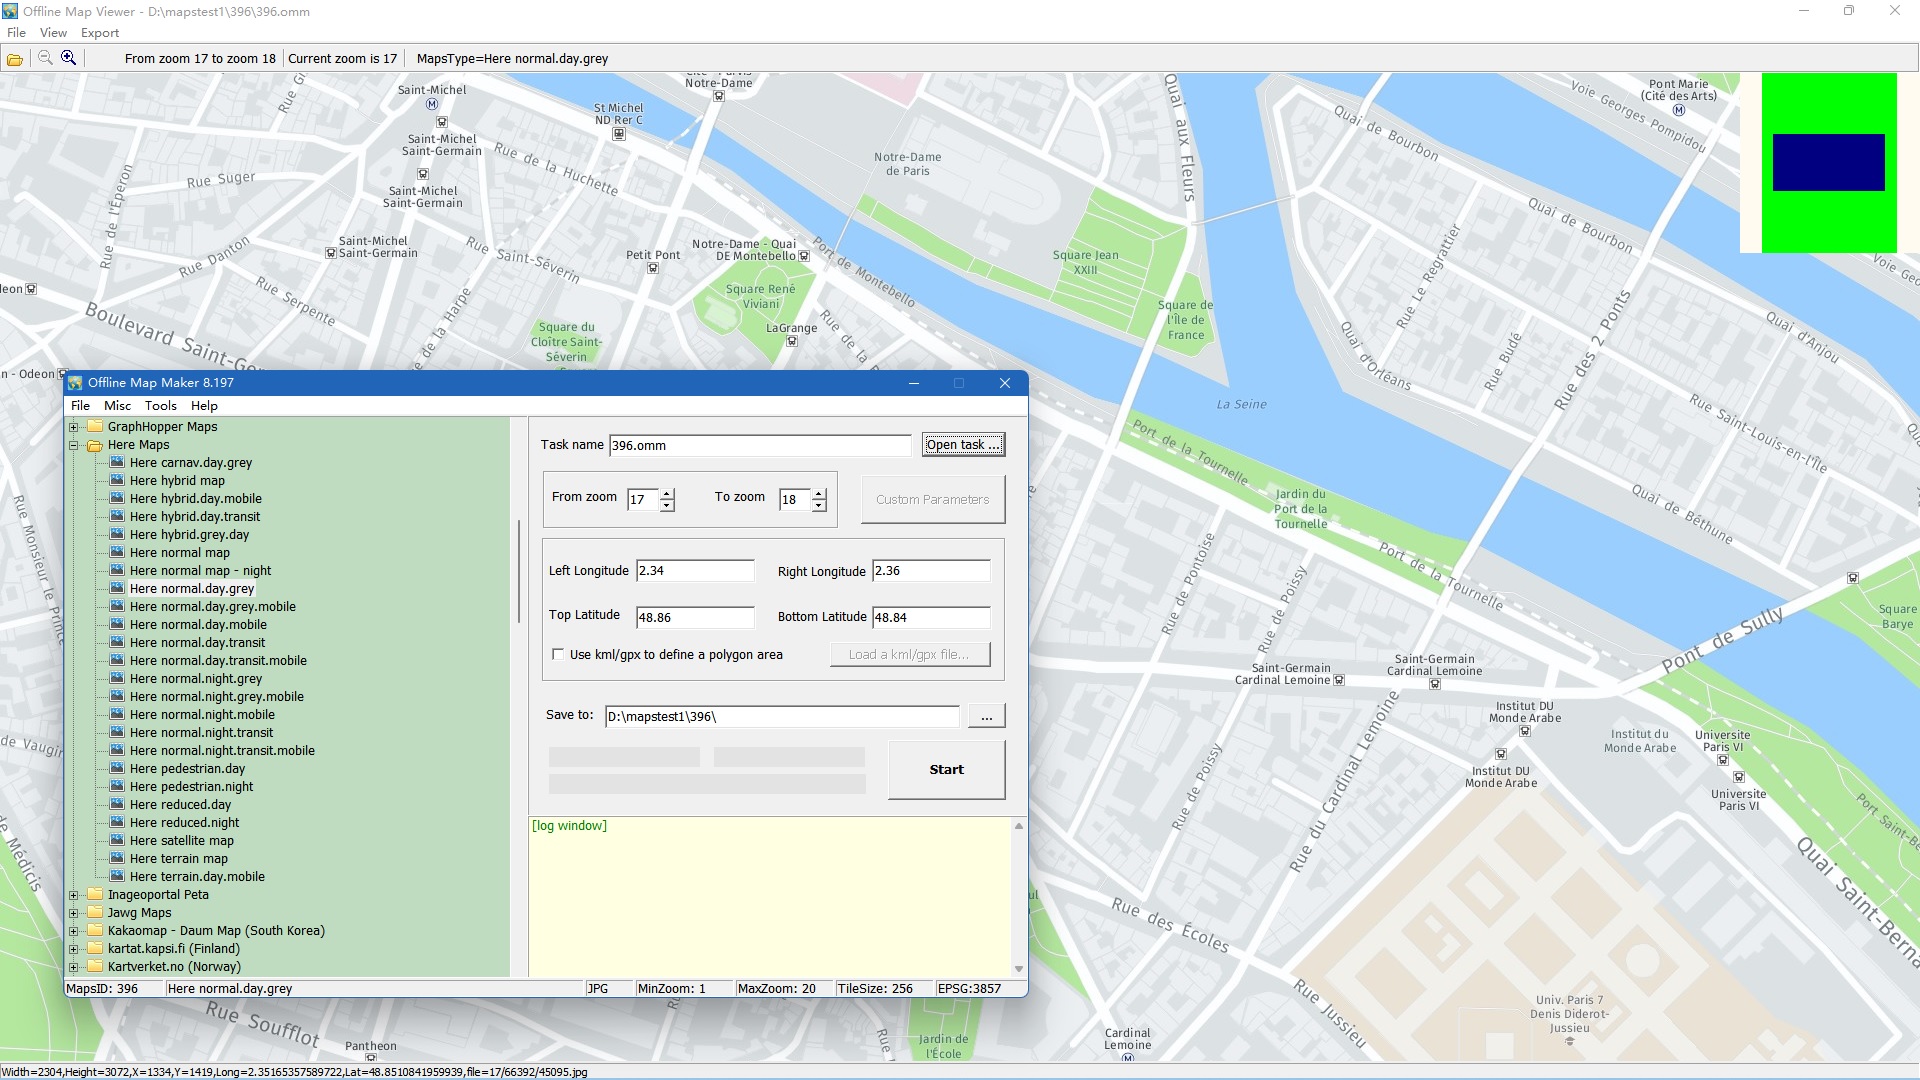Select the Here normal.night.mobile icon

117,714
